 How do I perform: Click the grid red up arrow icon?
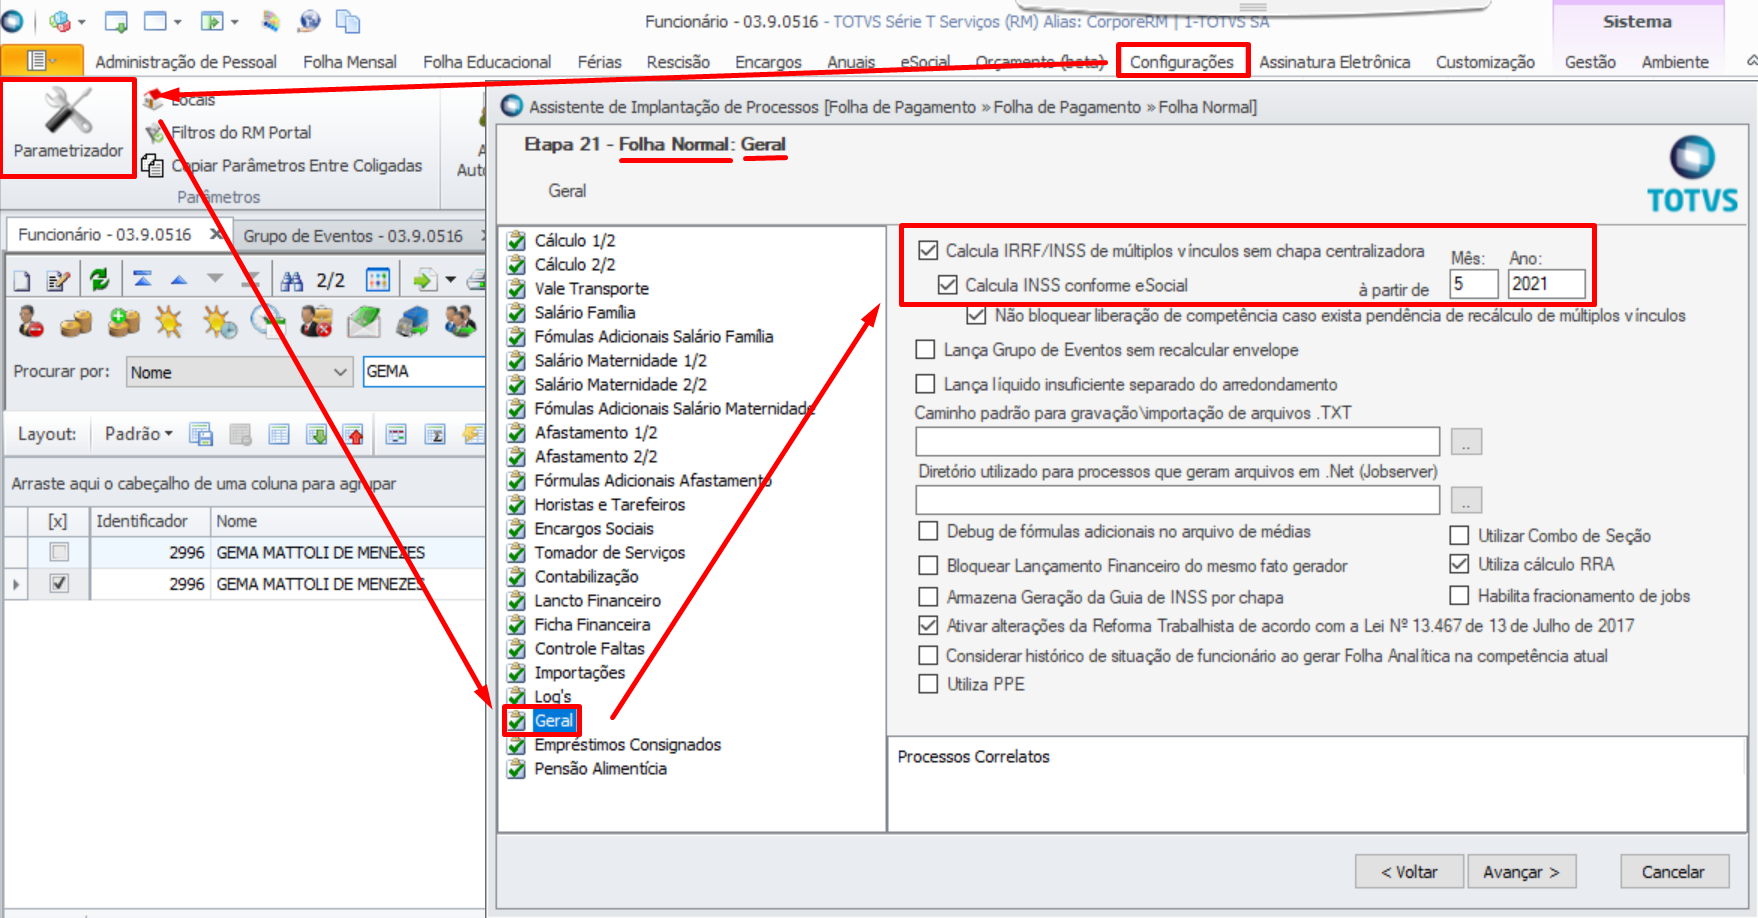tap(354, 434)
